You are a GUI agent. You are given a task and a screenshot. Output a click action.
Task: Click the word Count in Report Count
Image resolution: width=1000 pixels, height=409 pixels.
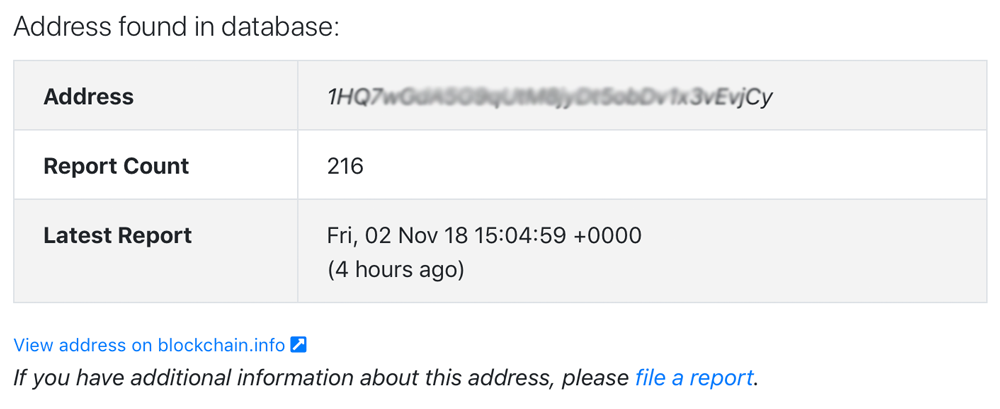[161, 167]
